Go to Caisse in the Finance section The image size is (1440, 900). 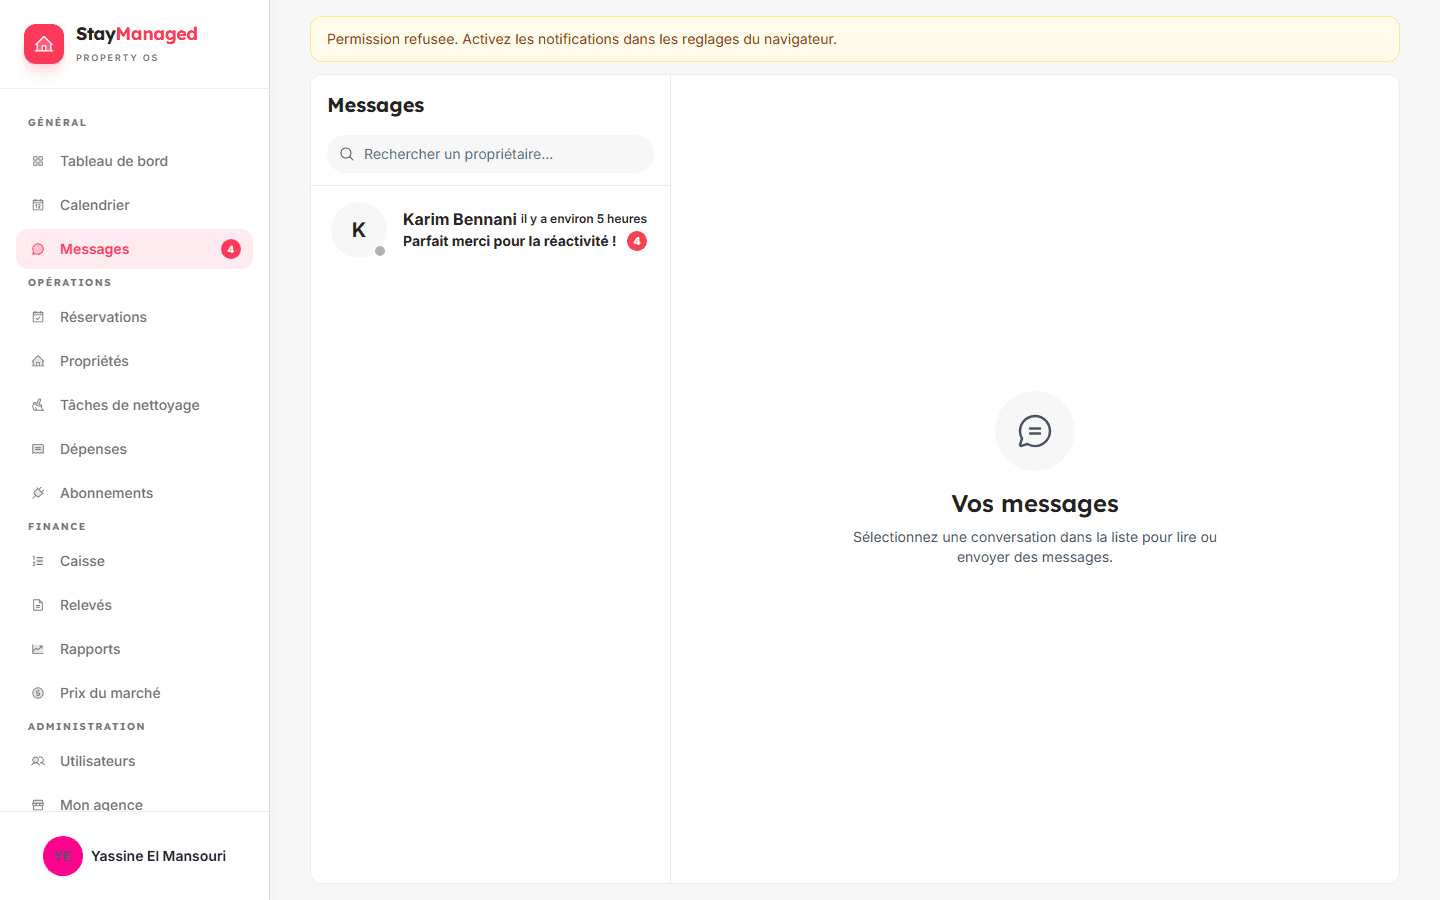82,561
